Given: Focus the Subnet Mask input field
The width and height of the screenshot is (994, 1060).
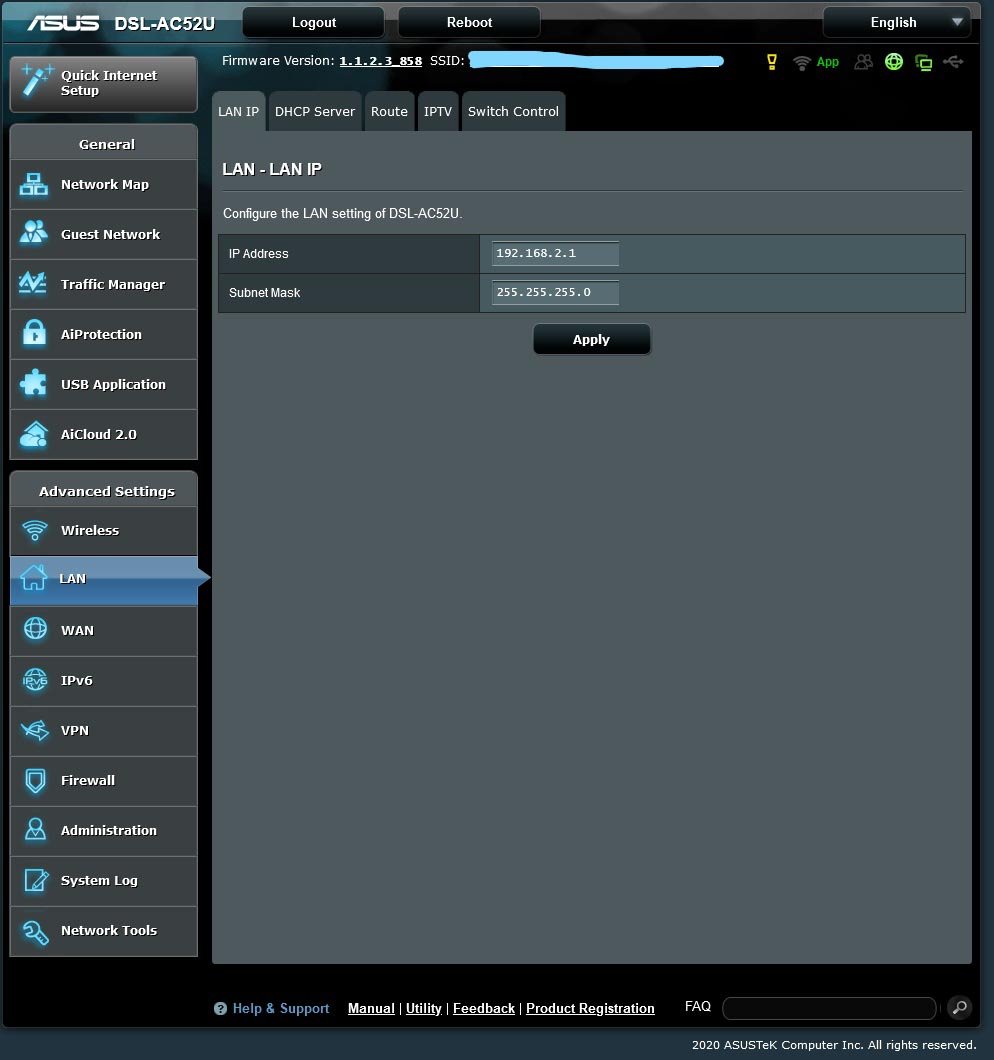Looking at the screenshot, I should [x=555, y=293].
